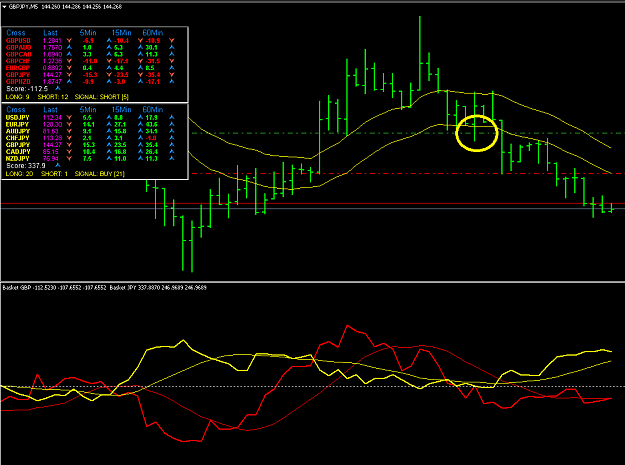Click the SHORT: 1 counter
Image resolution: width=625 pixels, height=465 pixels.
(55, 174)
